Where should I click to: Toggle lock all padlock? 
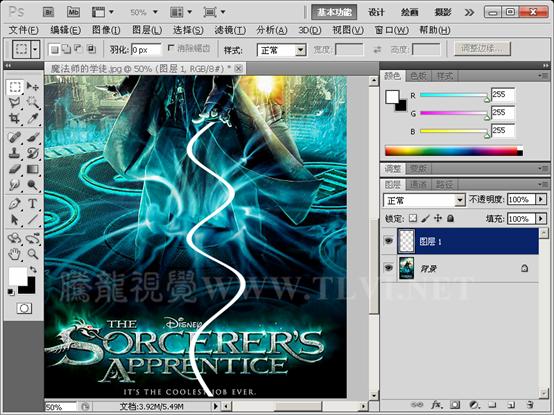(450, 218)
